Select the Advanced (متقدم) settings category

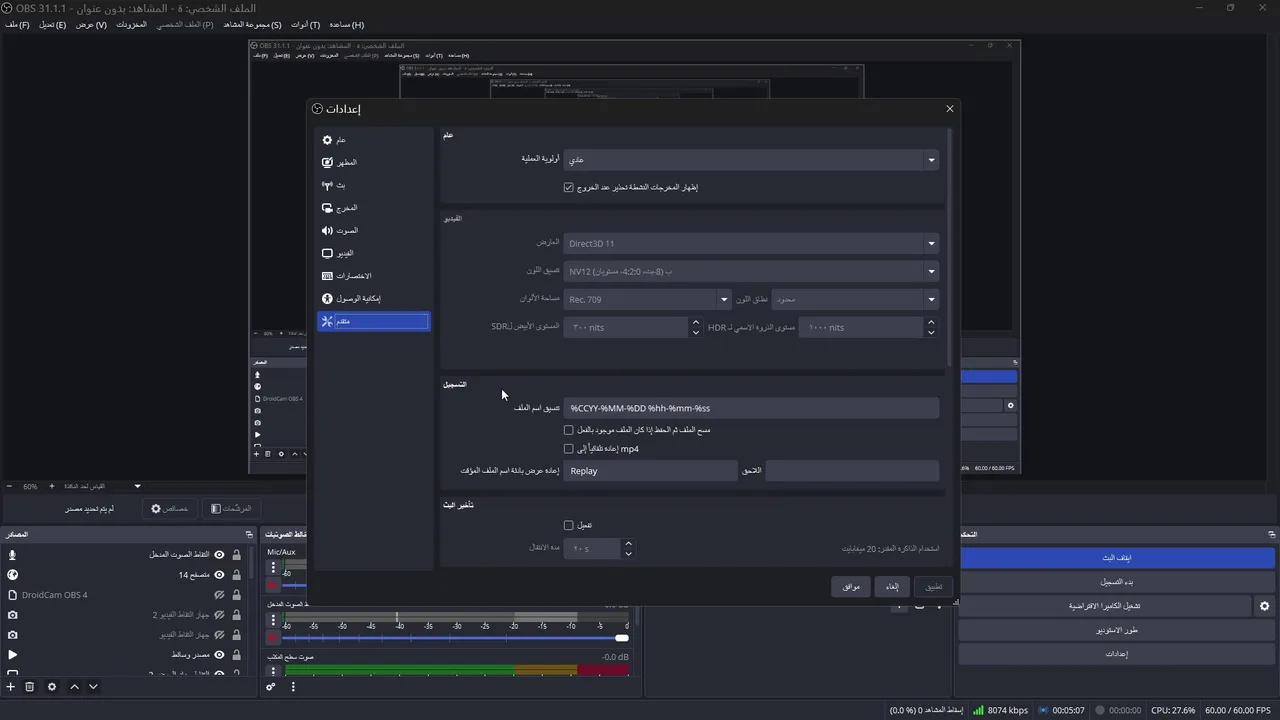[373, 321]
